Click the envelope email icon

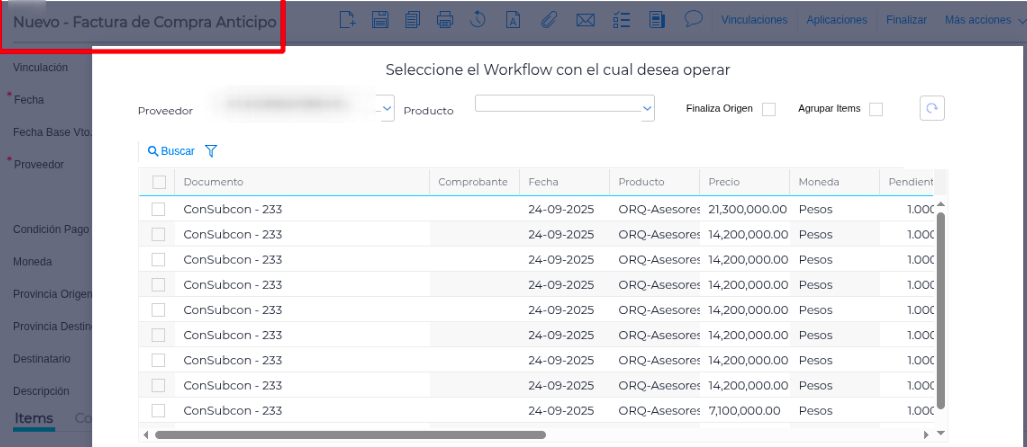[586, 19]
